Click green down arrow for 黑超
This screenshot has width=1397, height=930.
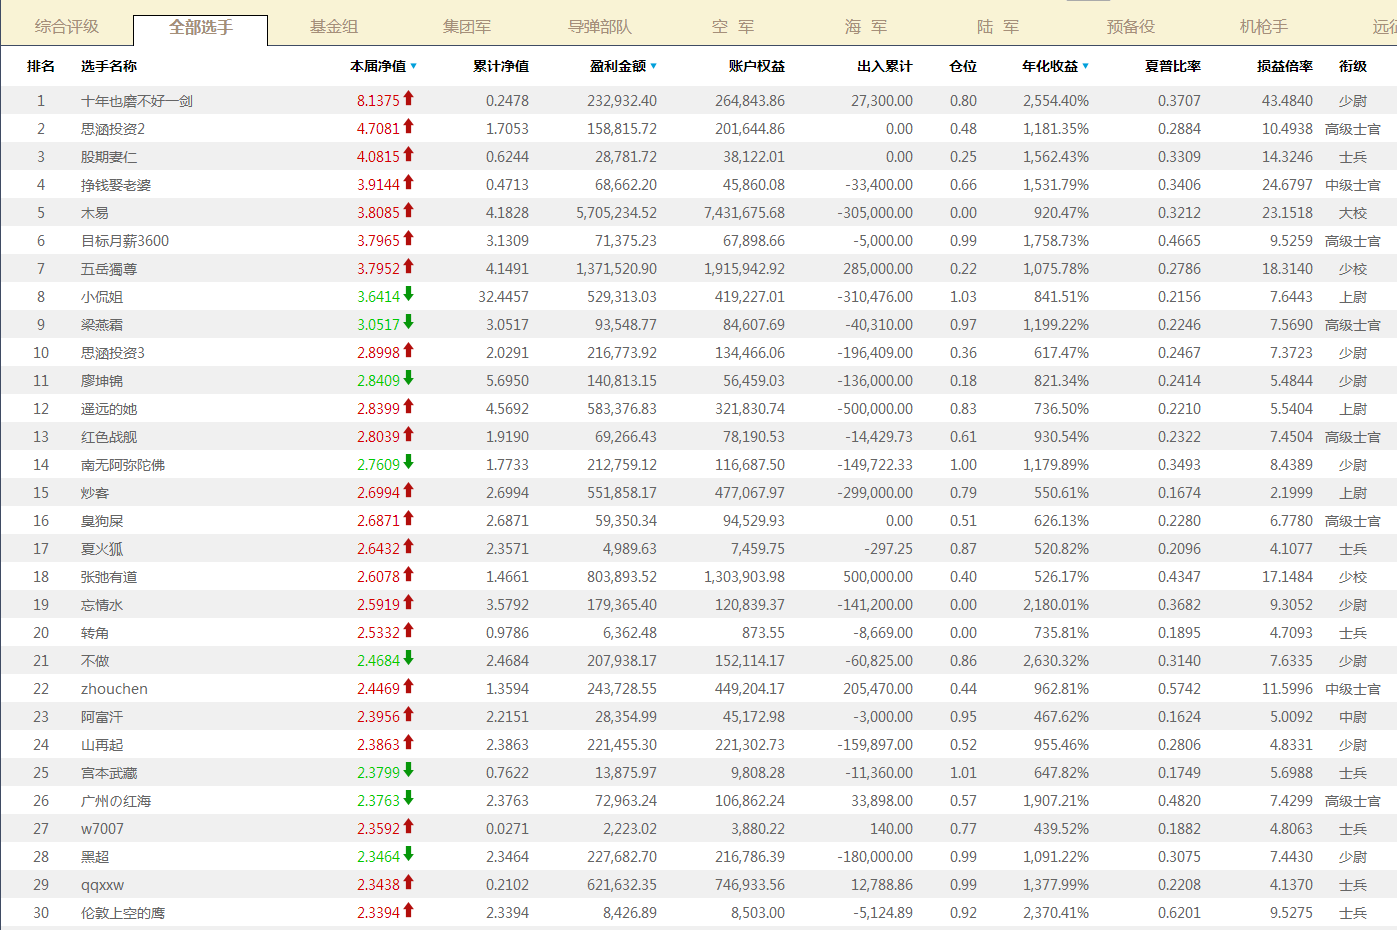pos(409,854)
